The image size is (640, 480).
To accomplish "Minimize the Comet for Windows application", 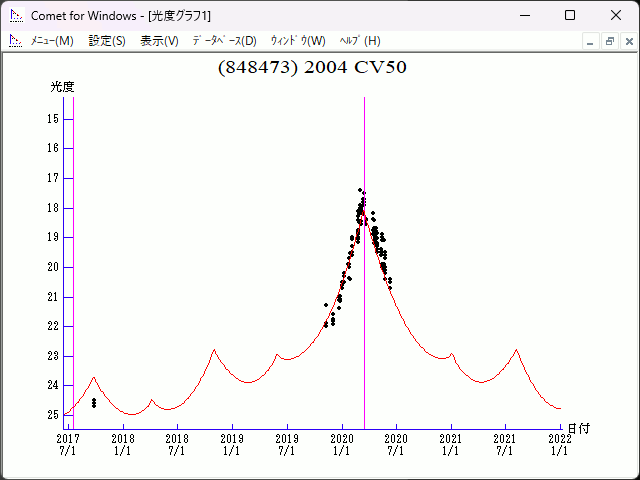I will tap(524, 15).
